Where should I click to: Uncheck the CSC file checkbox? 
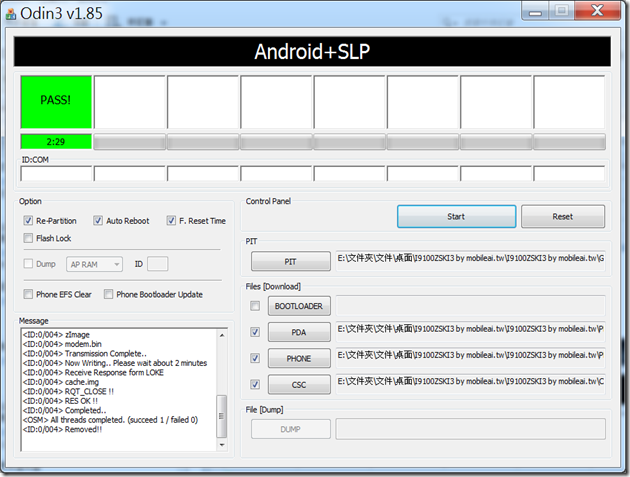click(255, 385)
